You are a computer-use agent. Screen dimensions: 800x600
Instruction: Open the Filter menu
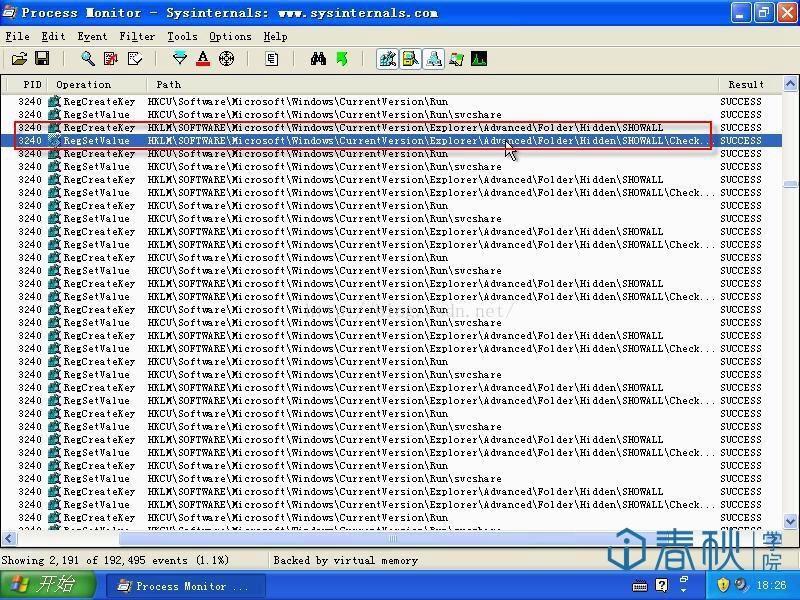[x=137, y=36]
